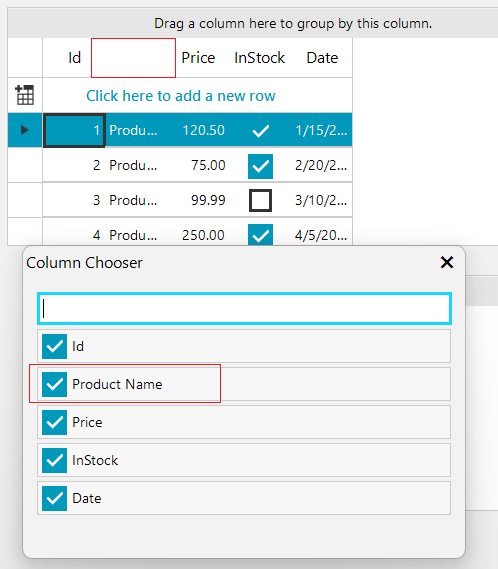Screen dimensions: 498x569
Task: Select the 75.00 price cell
Action: 204,165
